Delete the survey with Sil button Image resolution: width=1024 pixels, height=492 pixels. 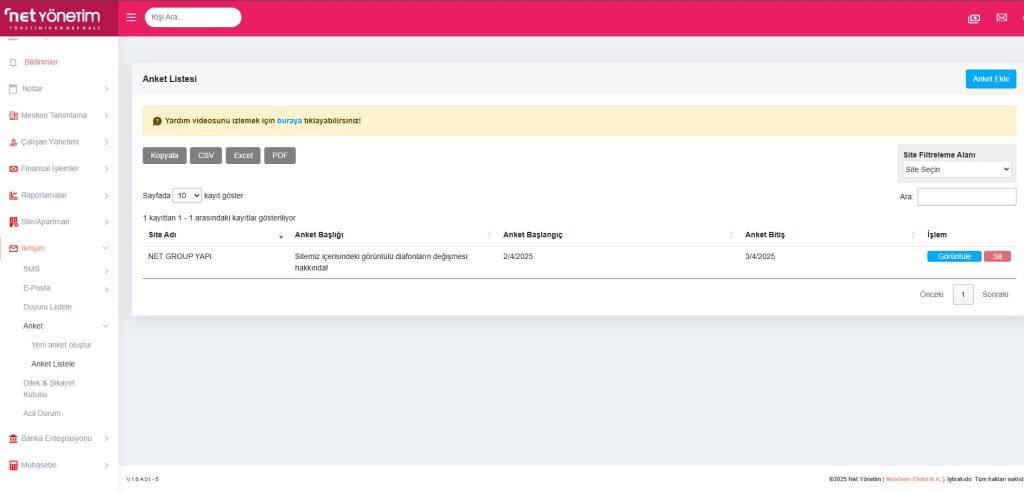pyautogui.click(x=997, y=256)
